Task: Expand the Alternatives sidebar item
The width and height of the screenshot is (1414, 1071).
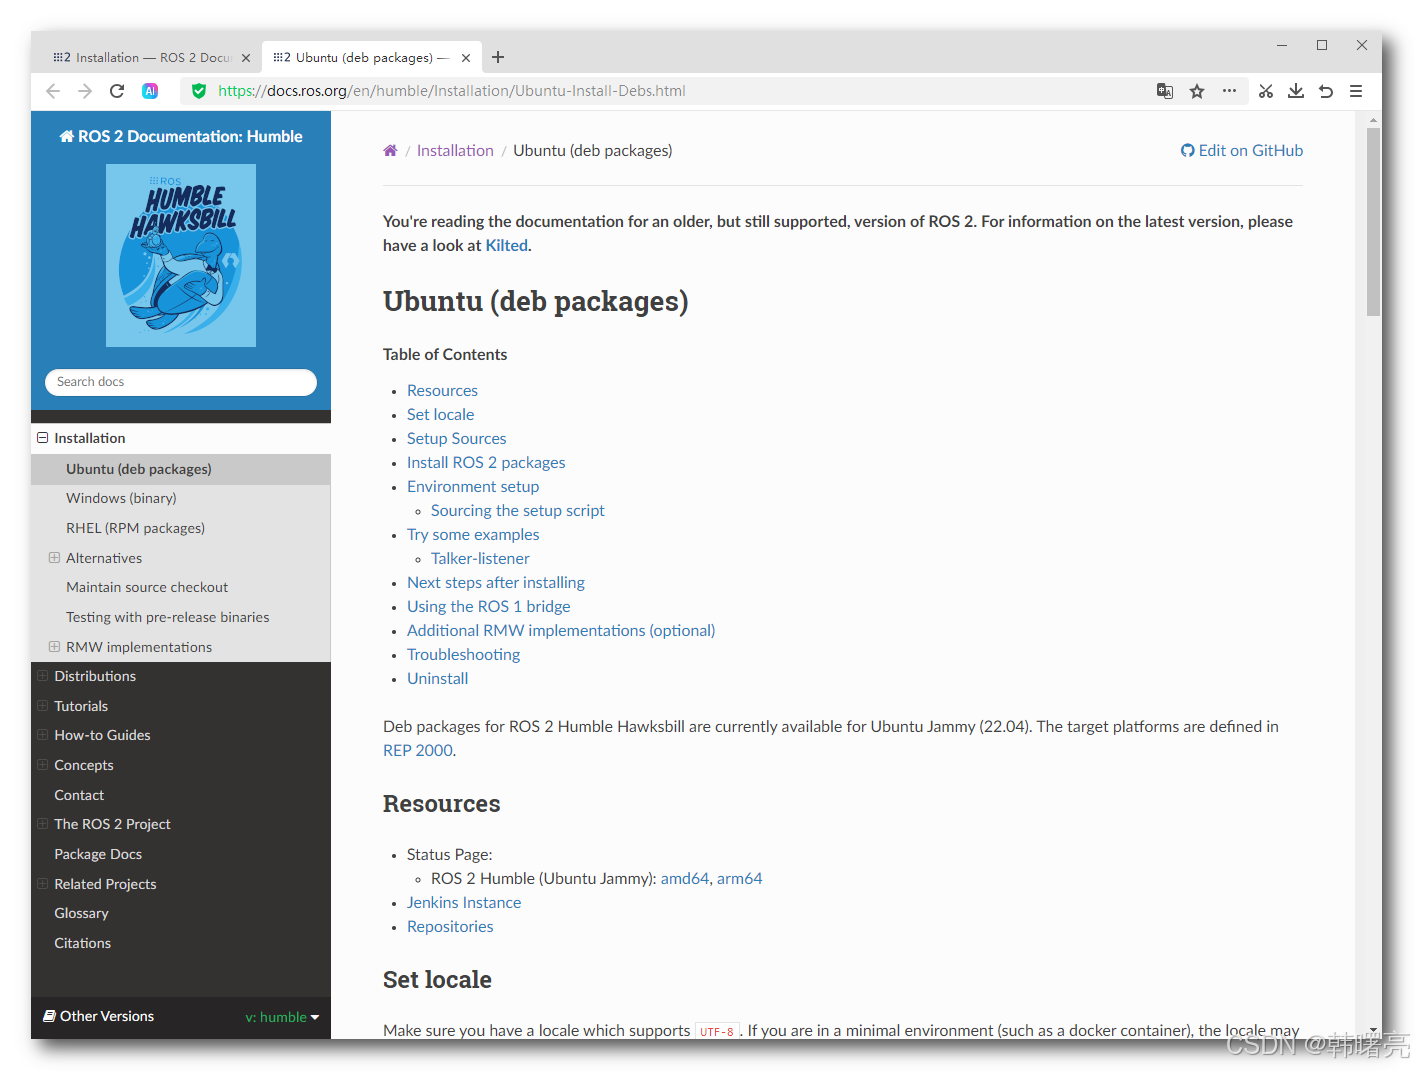Action: click(54, 558)
